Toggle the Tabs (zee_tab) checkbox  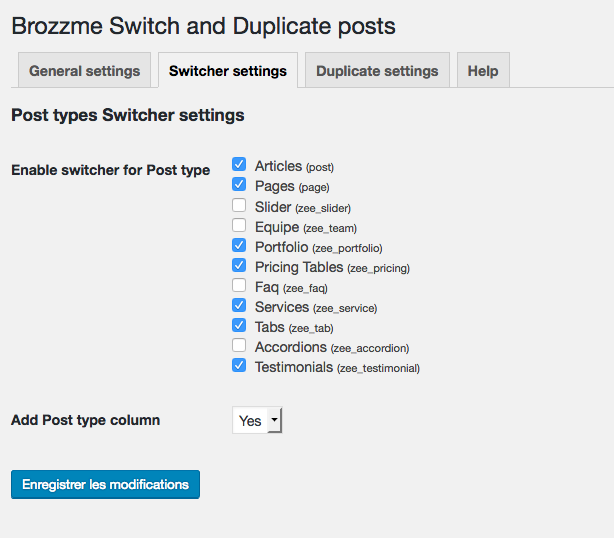[x=239, y=326]
